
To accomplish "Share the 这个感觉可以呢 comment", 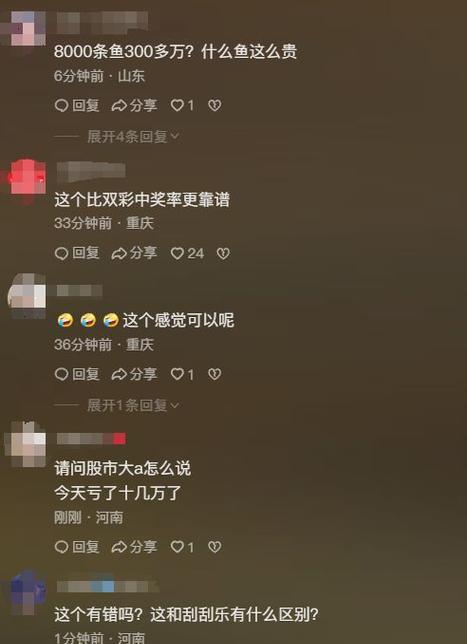I will pos(134,374).
